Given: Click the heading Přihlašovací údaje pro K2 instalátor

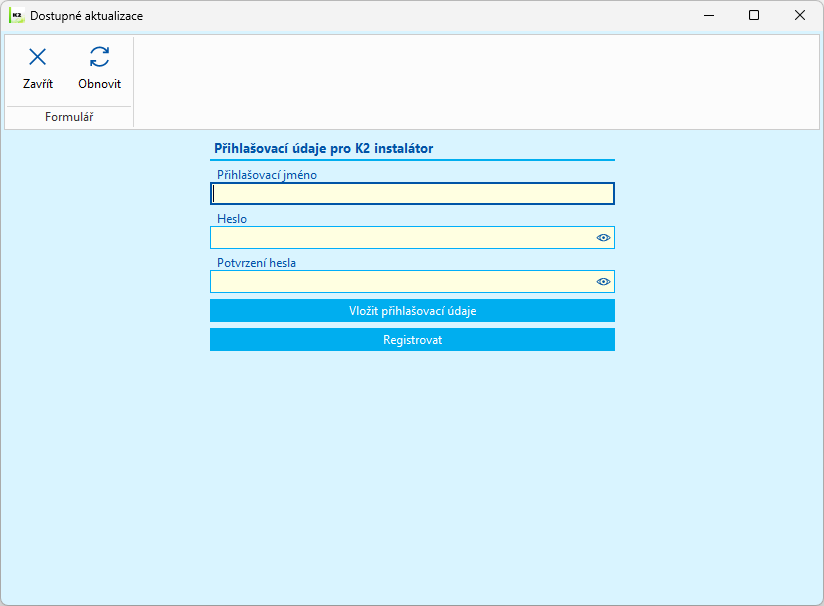Looking at the screenshot, I should 323,148.
